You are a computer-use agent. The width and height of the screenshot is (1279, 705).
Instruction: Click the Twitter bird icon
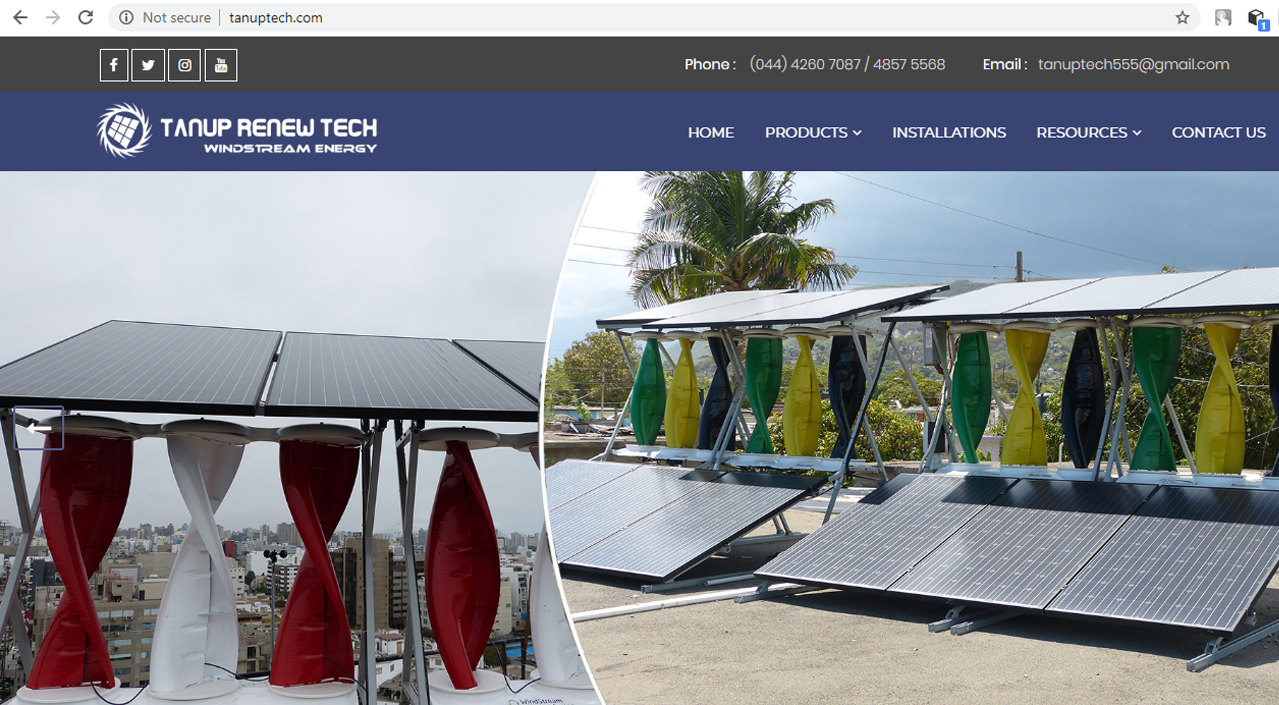tap(148, 65)
